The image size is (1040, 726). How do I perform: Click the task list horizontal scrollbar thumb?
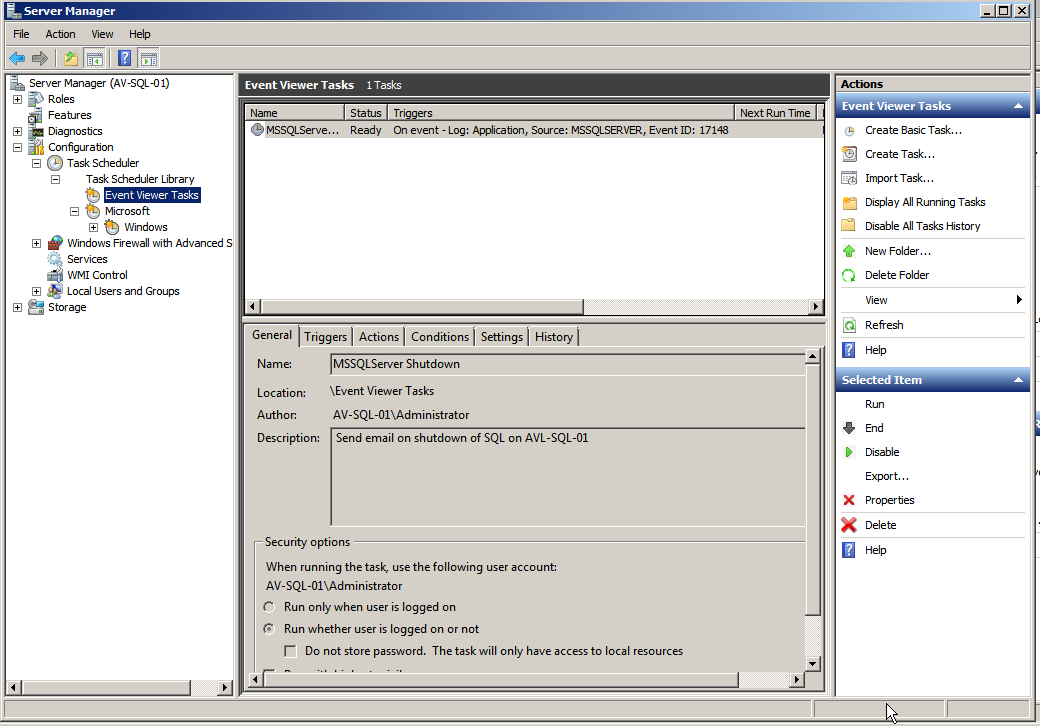click(422, 307)
